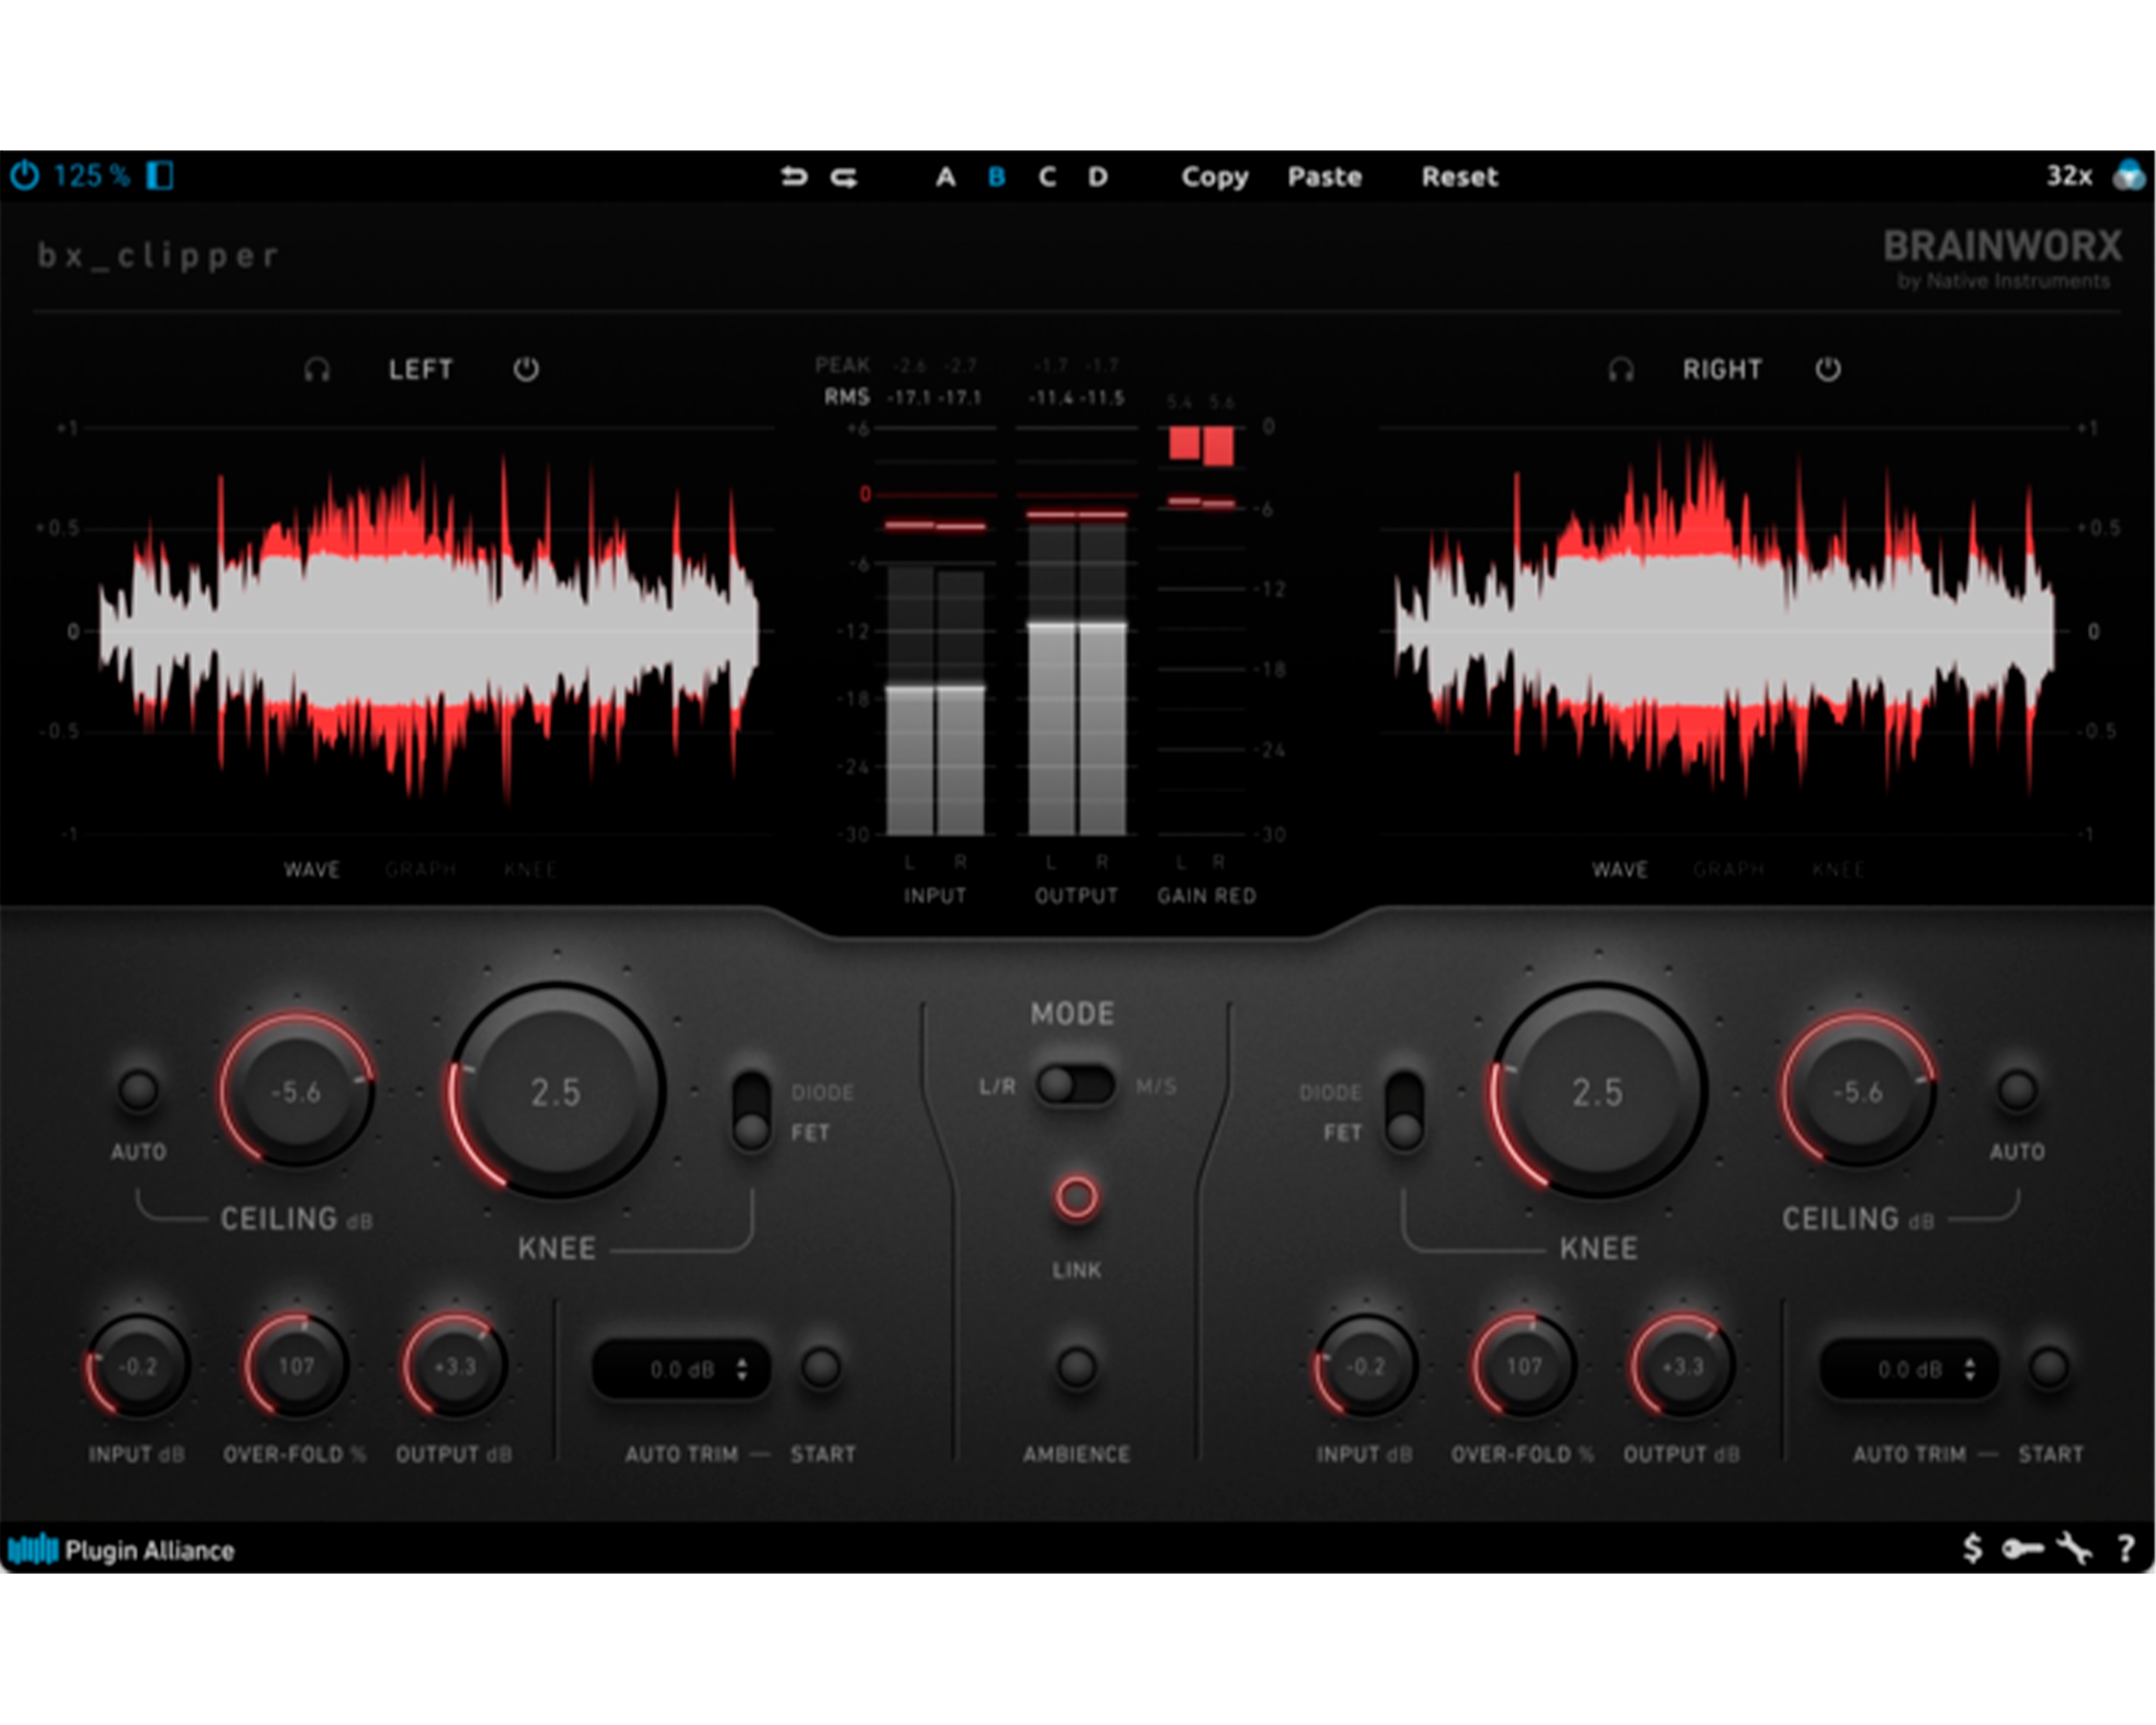Click the Copy button
The width and height of the screenshot is (2156, 1725).
click(1215, 177)
